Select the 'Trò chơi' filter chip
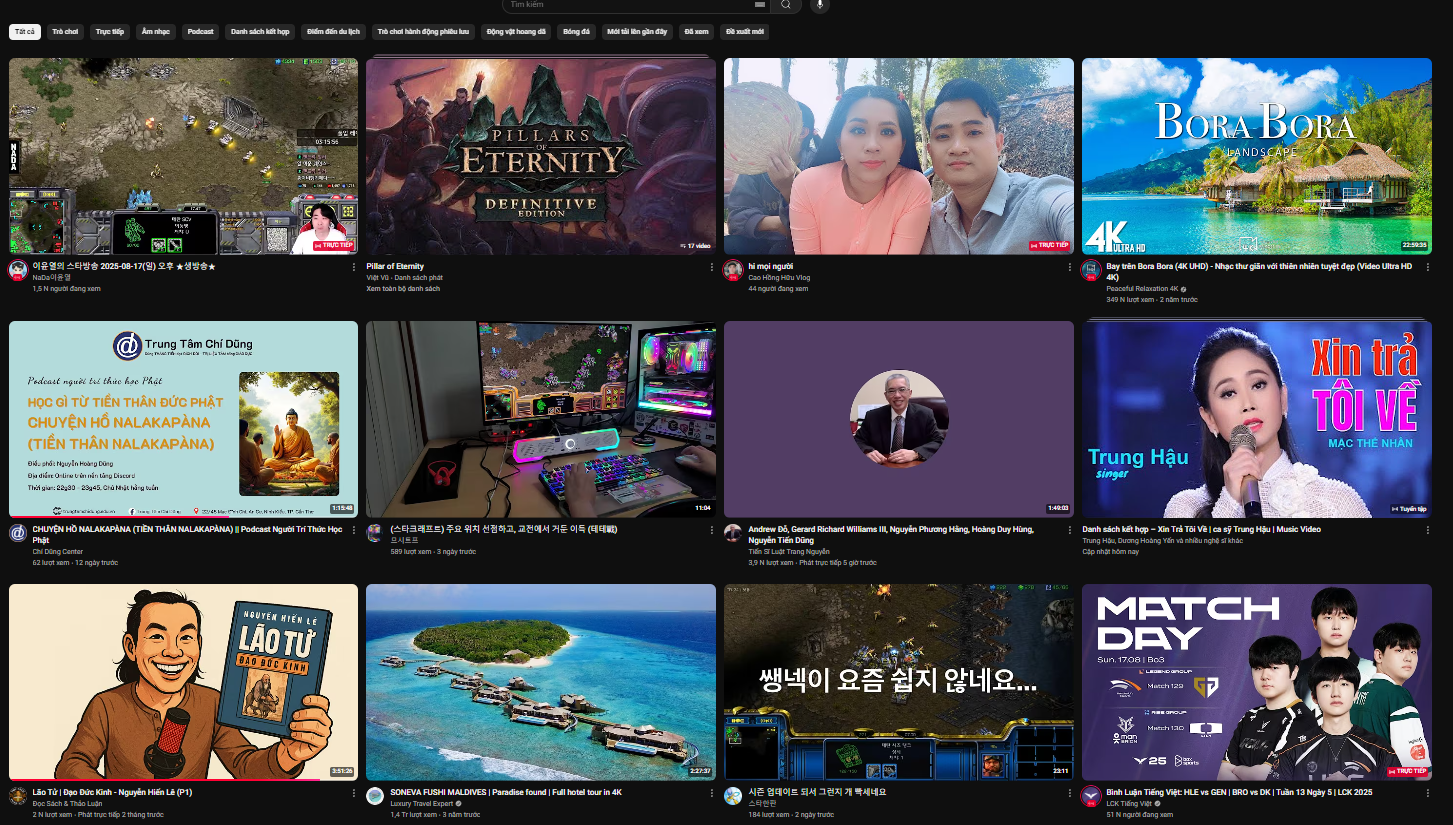The width and height of the screenshot is (1453, 825). point(65,32)
